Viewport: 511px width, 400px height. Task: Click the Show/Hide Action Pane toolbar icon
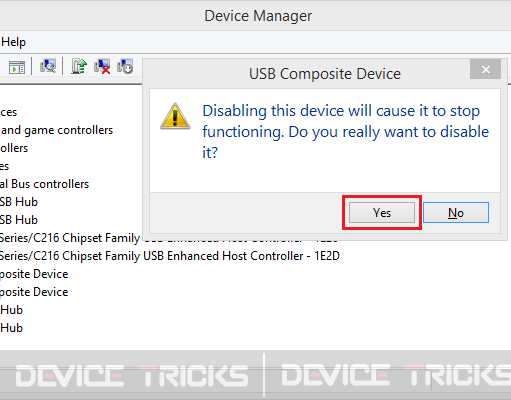[17, 67]
